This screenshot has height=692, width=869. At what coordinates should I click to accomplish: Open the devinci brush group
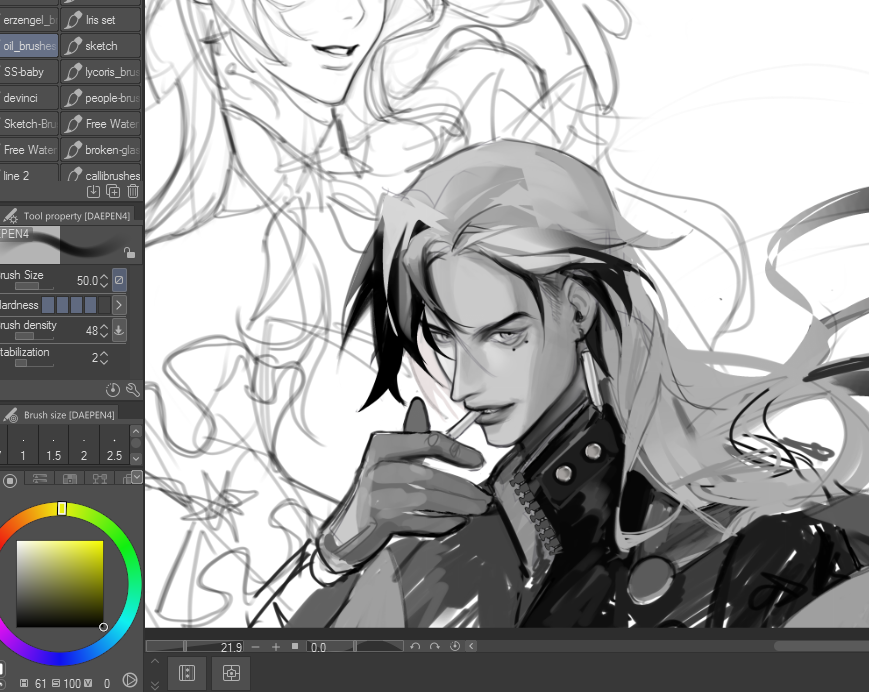pos(29,98)
